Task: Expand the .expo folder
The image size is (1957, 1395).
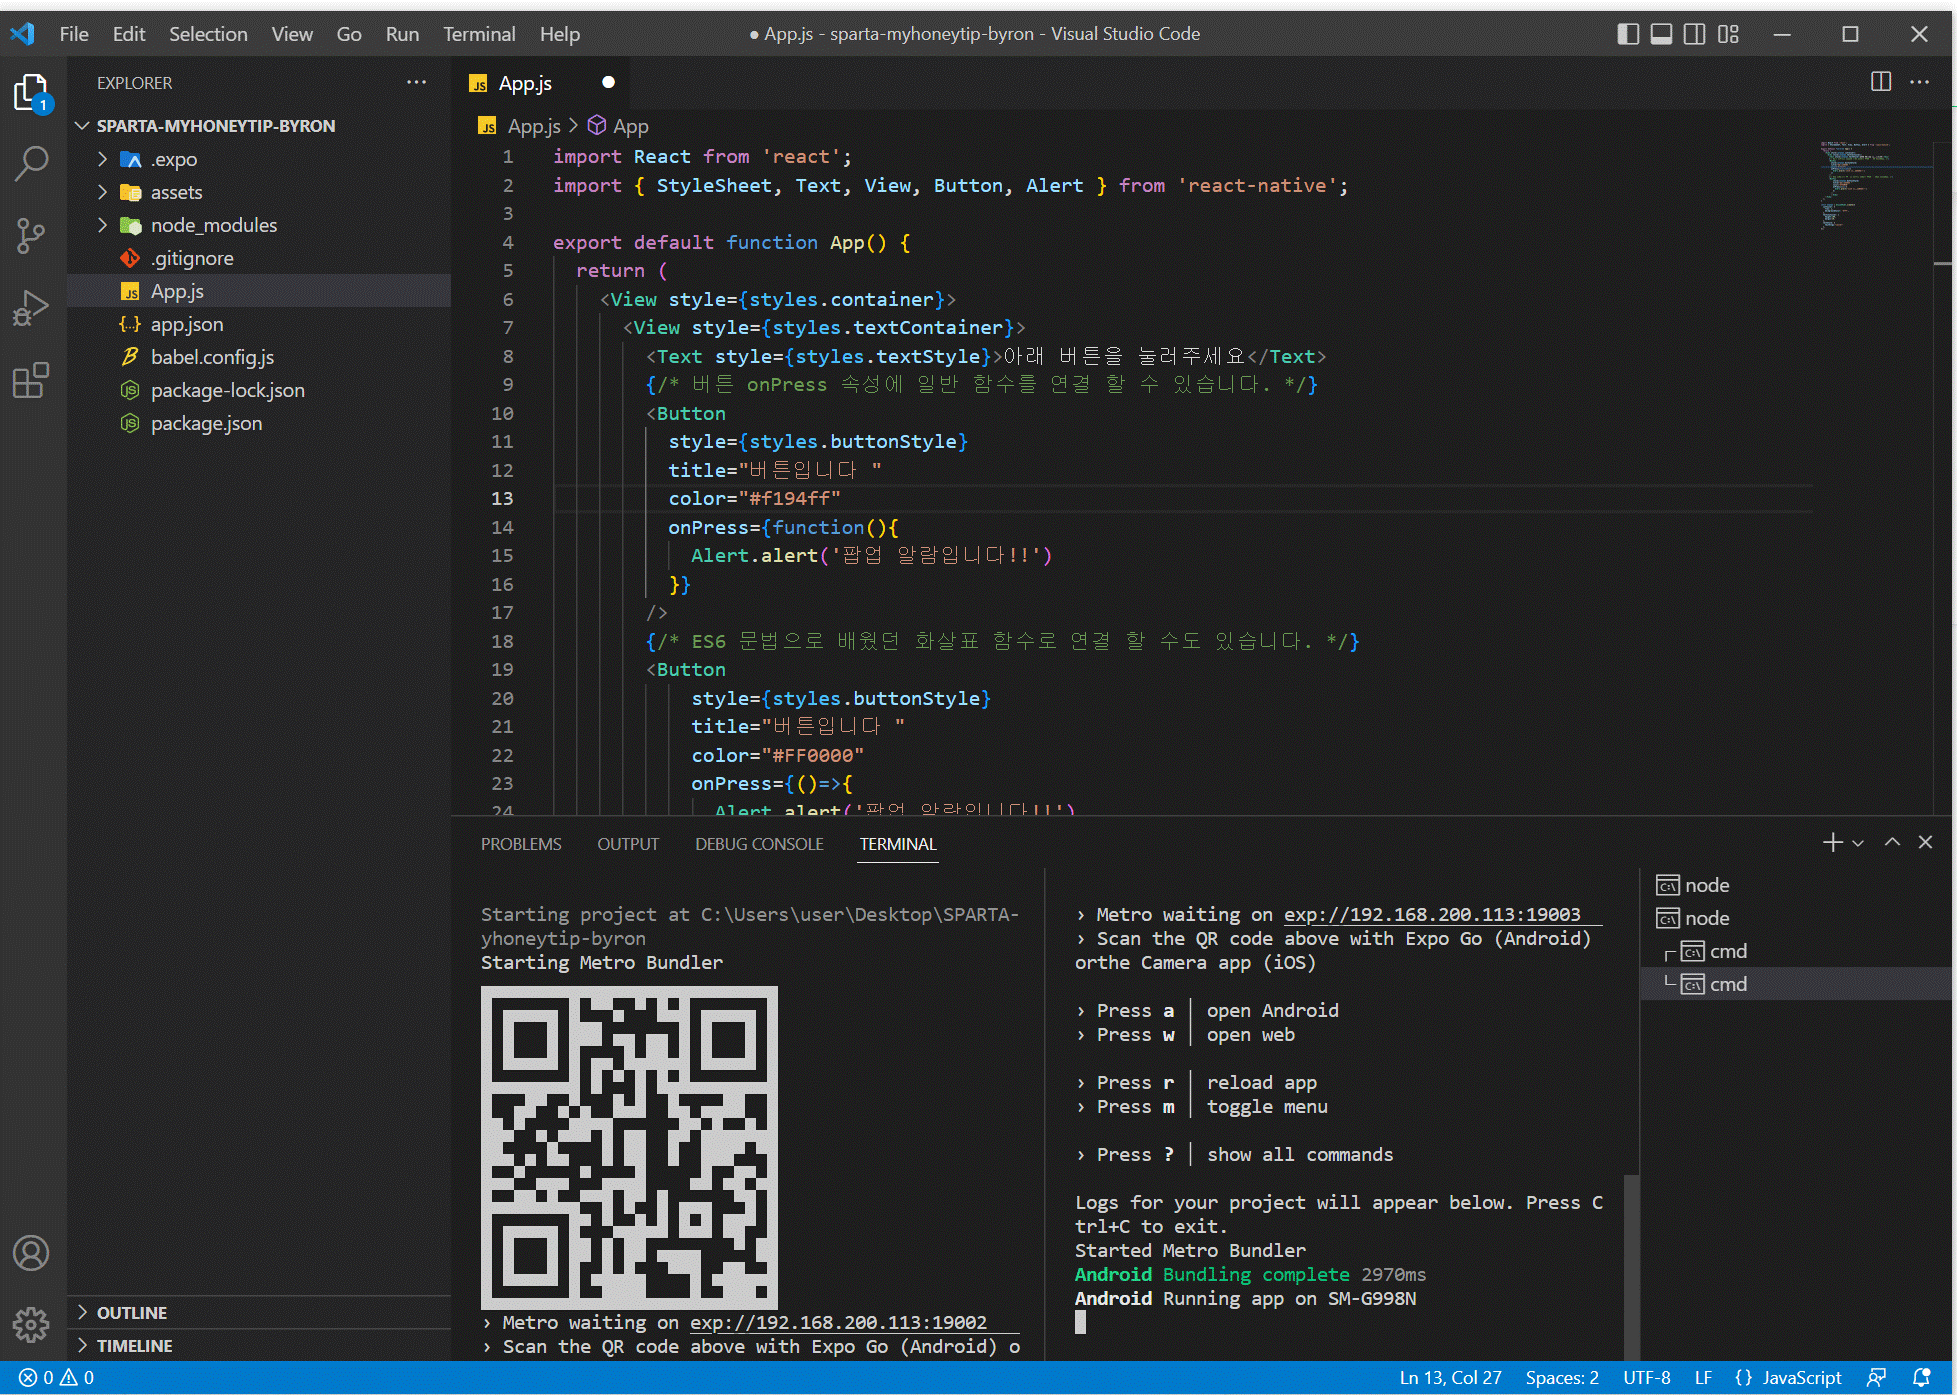Action: coord(259,159)
